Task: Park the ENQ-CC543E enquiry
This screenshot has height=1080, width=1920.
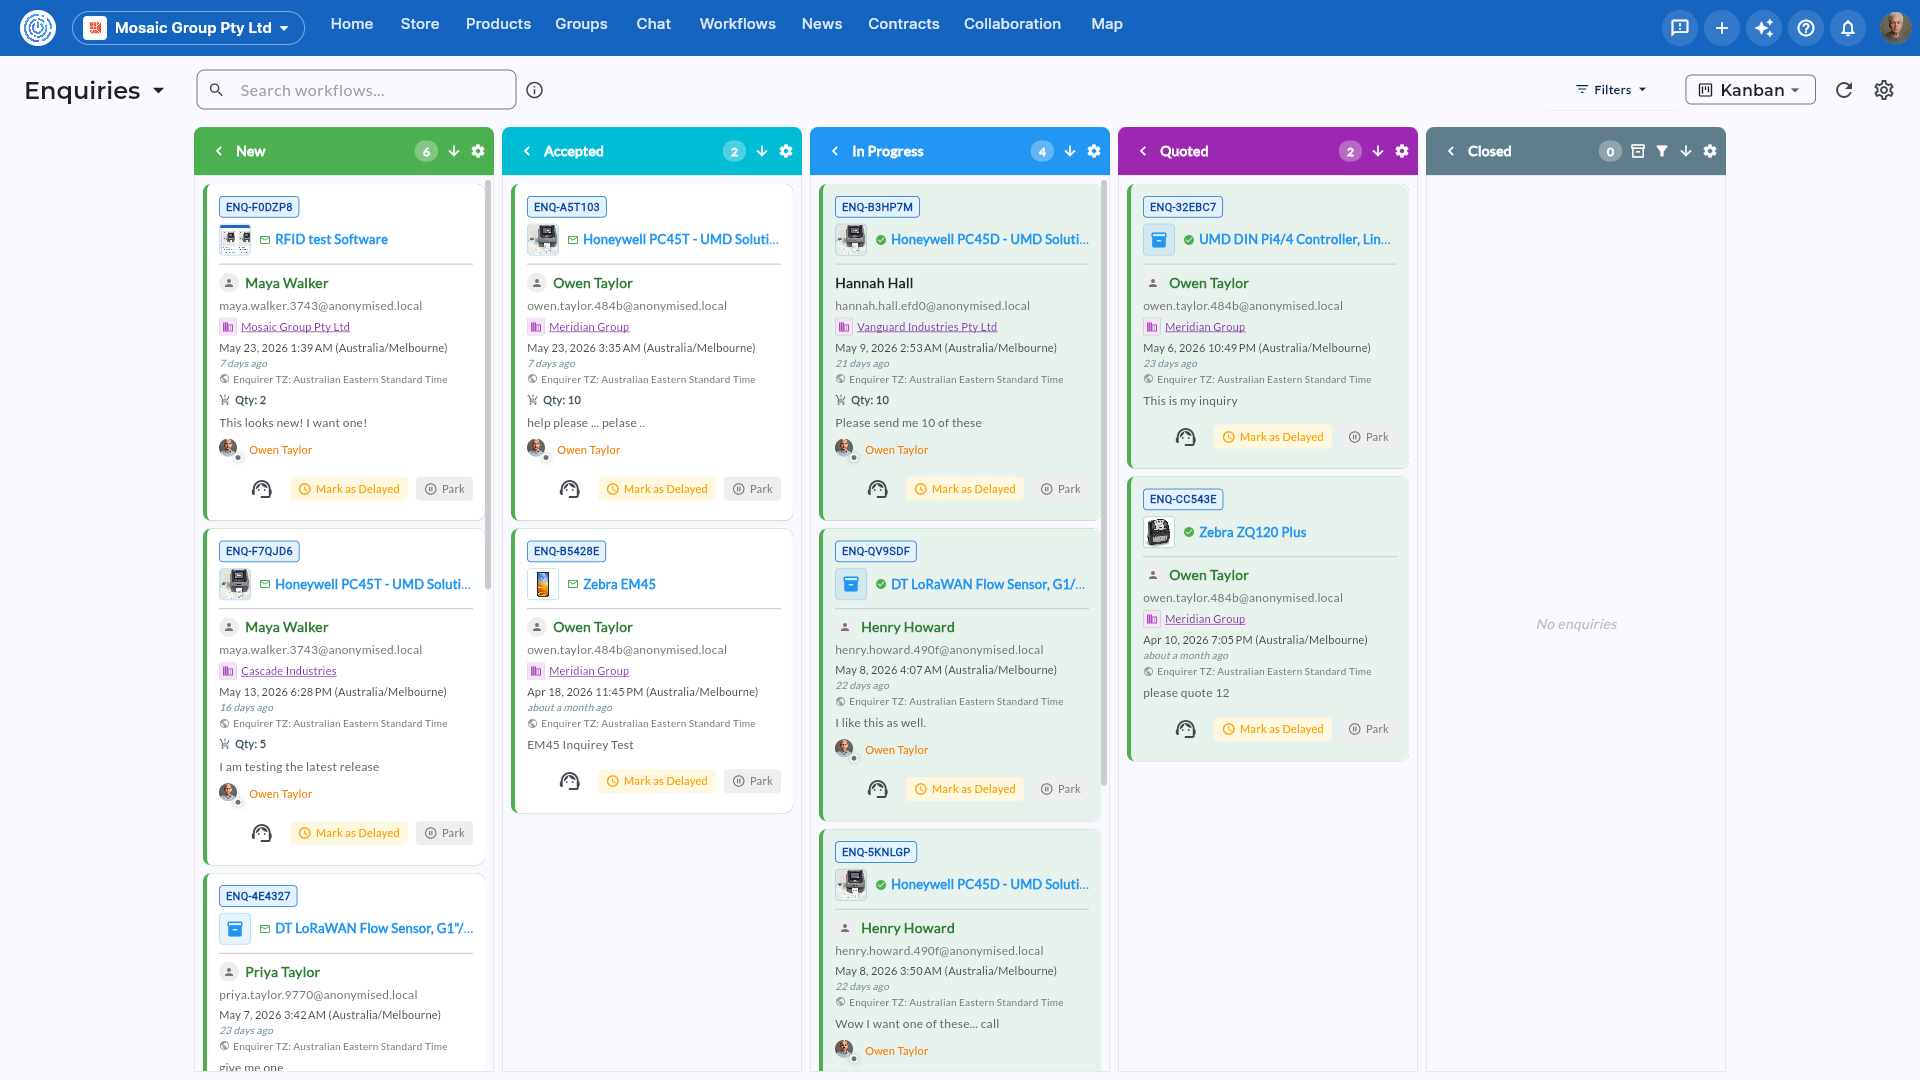Action: 1368,729
